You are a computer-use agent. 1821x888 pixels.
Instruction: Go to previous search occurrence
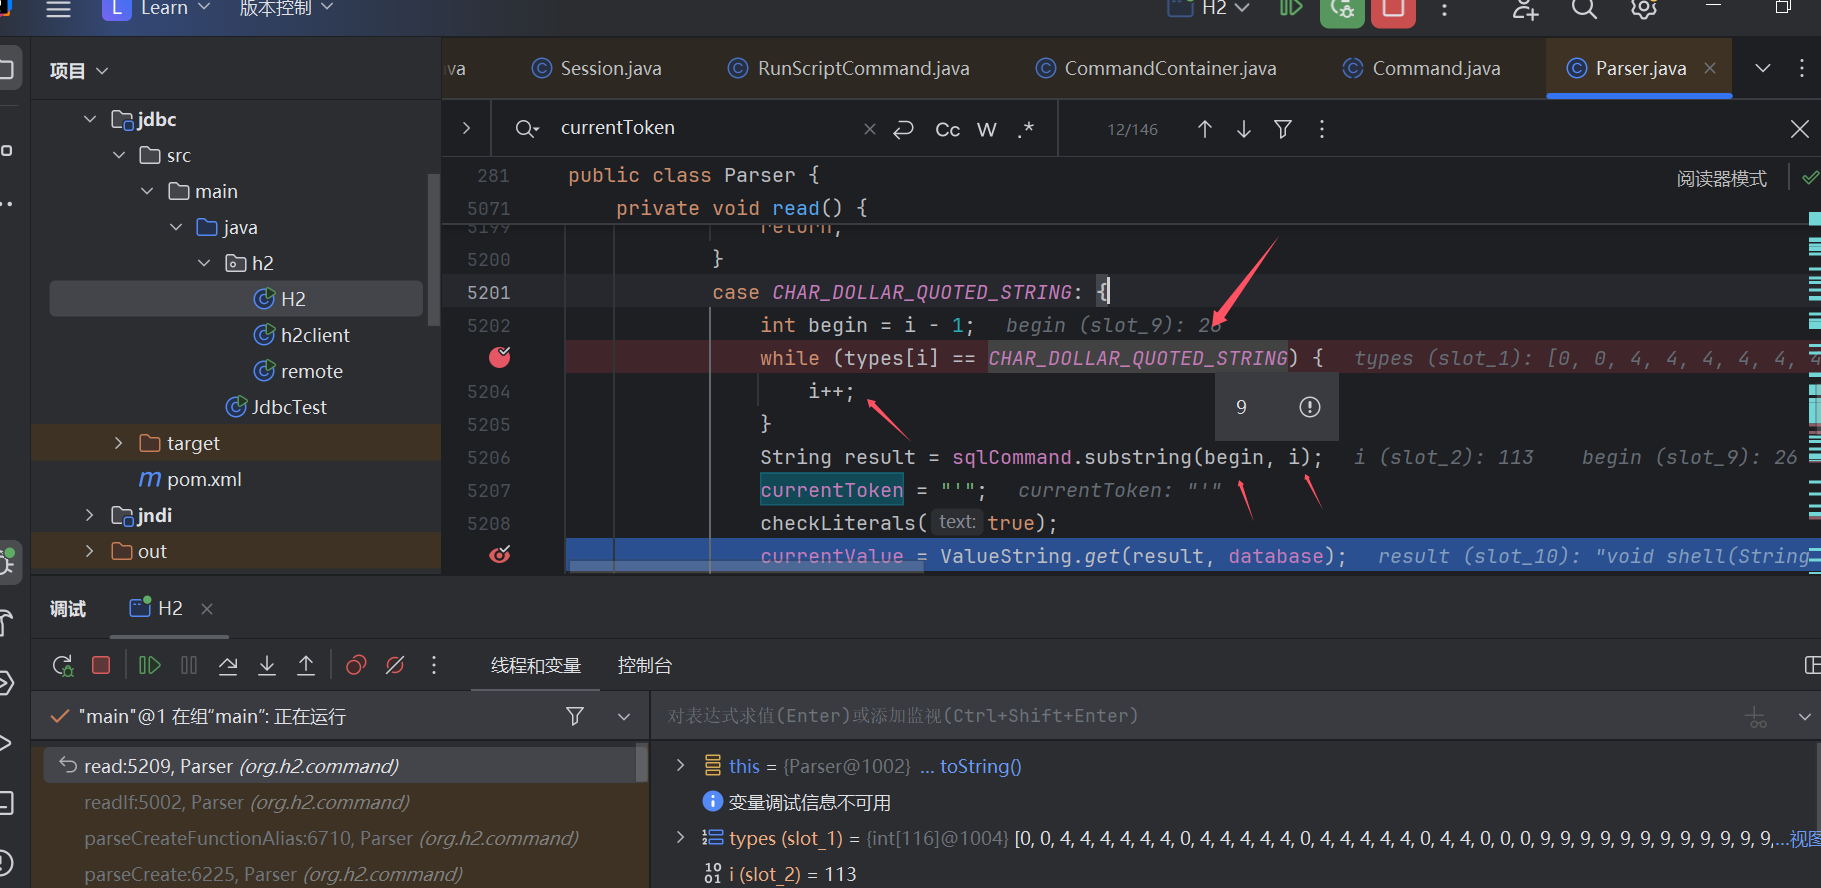pos(1205,129)
